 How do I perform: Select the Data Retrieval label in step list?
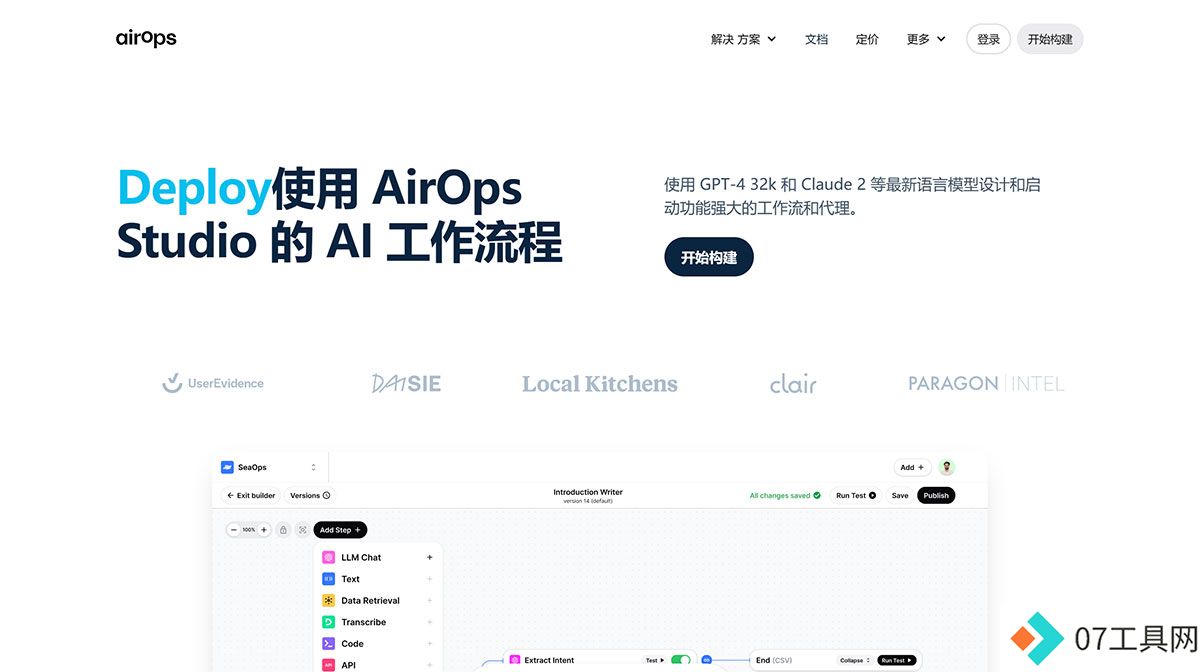pyautogui.click(x=370, y=601)
